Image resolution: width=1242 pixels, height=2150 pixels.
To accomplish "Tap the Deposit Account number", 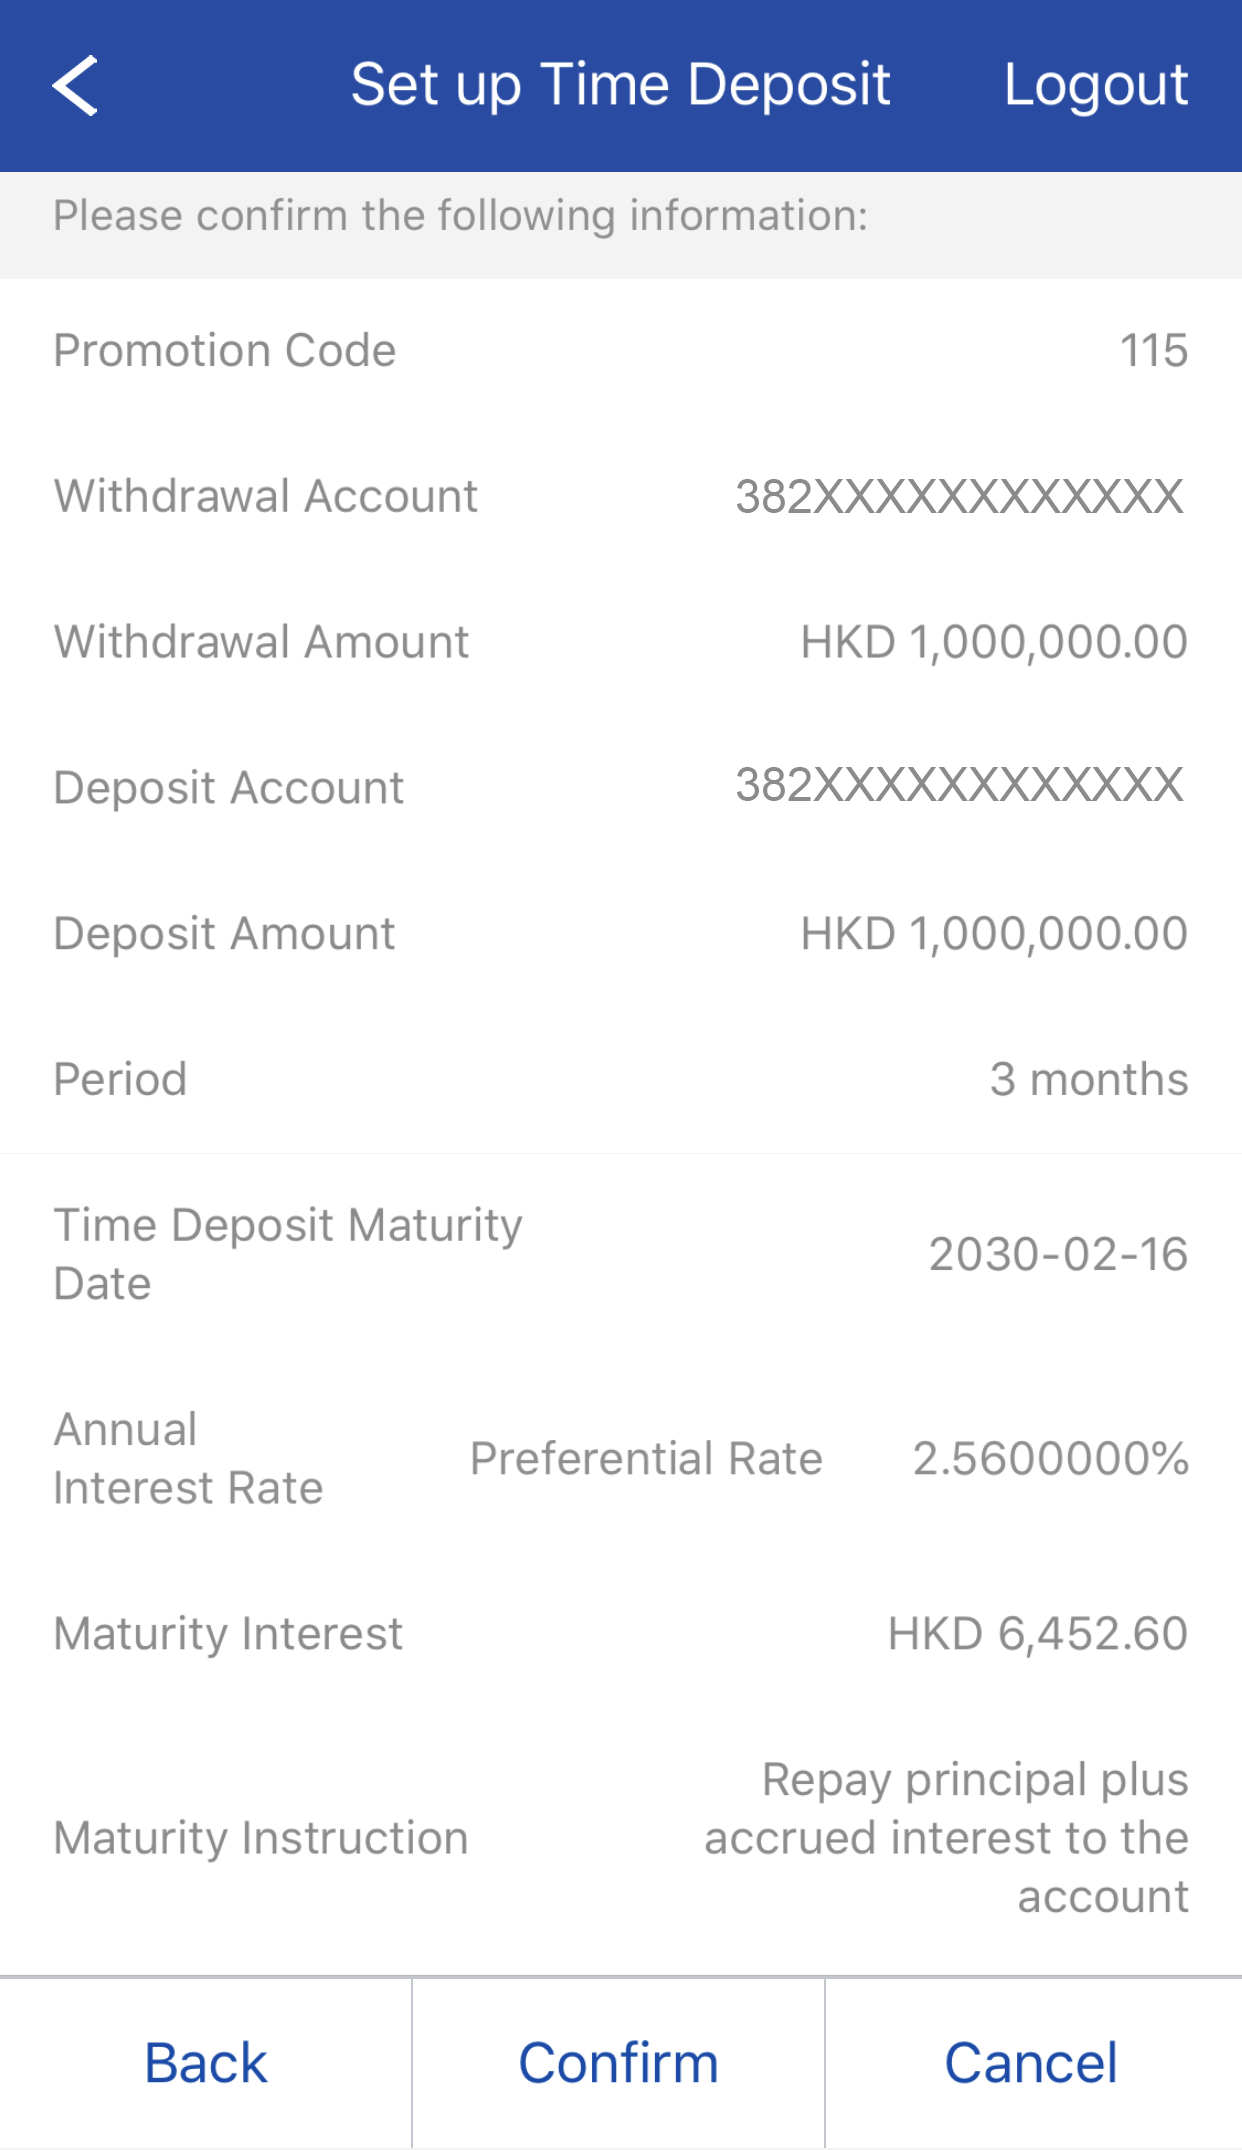I will point(960,786).
